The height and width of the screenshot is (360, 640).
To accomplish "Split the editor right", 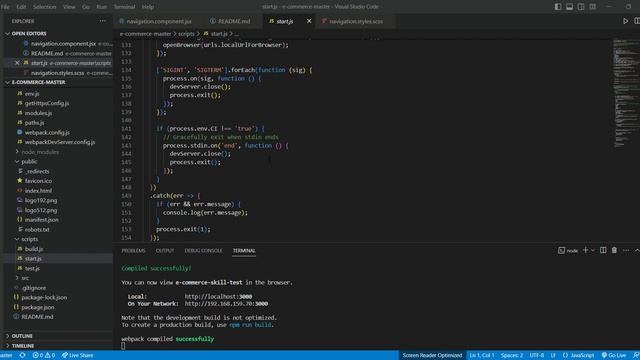I will [637, 21].
